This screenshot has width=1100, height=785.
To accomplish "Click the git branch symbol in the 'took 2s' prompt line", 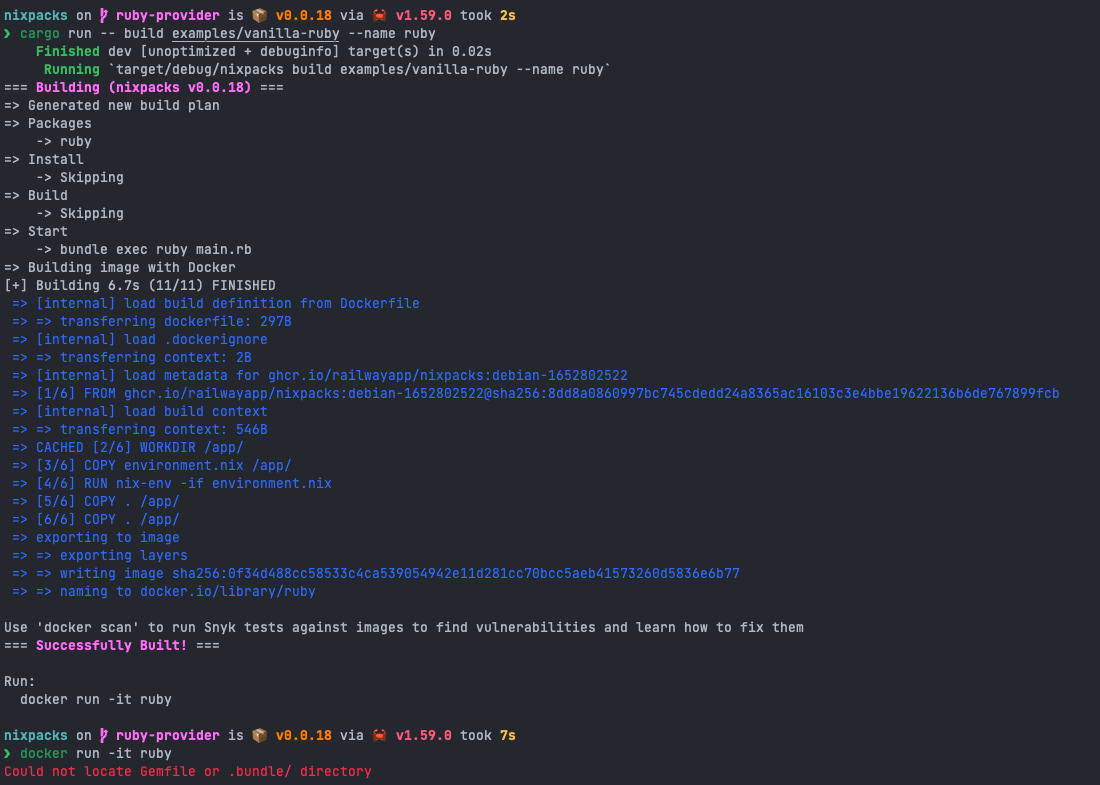I will click(104, 15).
